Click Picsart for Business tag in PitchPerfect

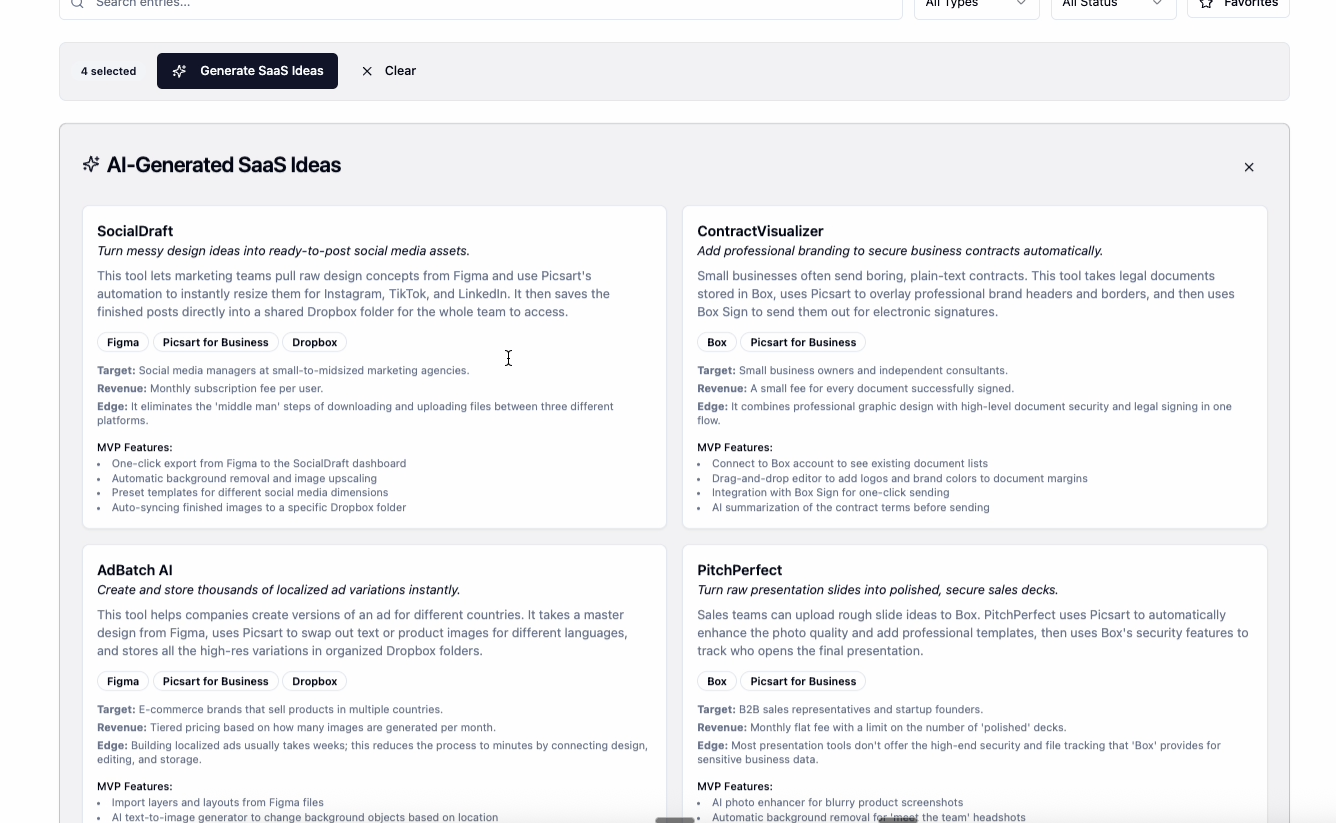click(x=803, y=681)
